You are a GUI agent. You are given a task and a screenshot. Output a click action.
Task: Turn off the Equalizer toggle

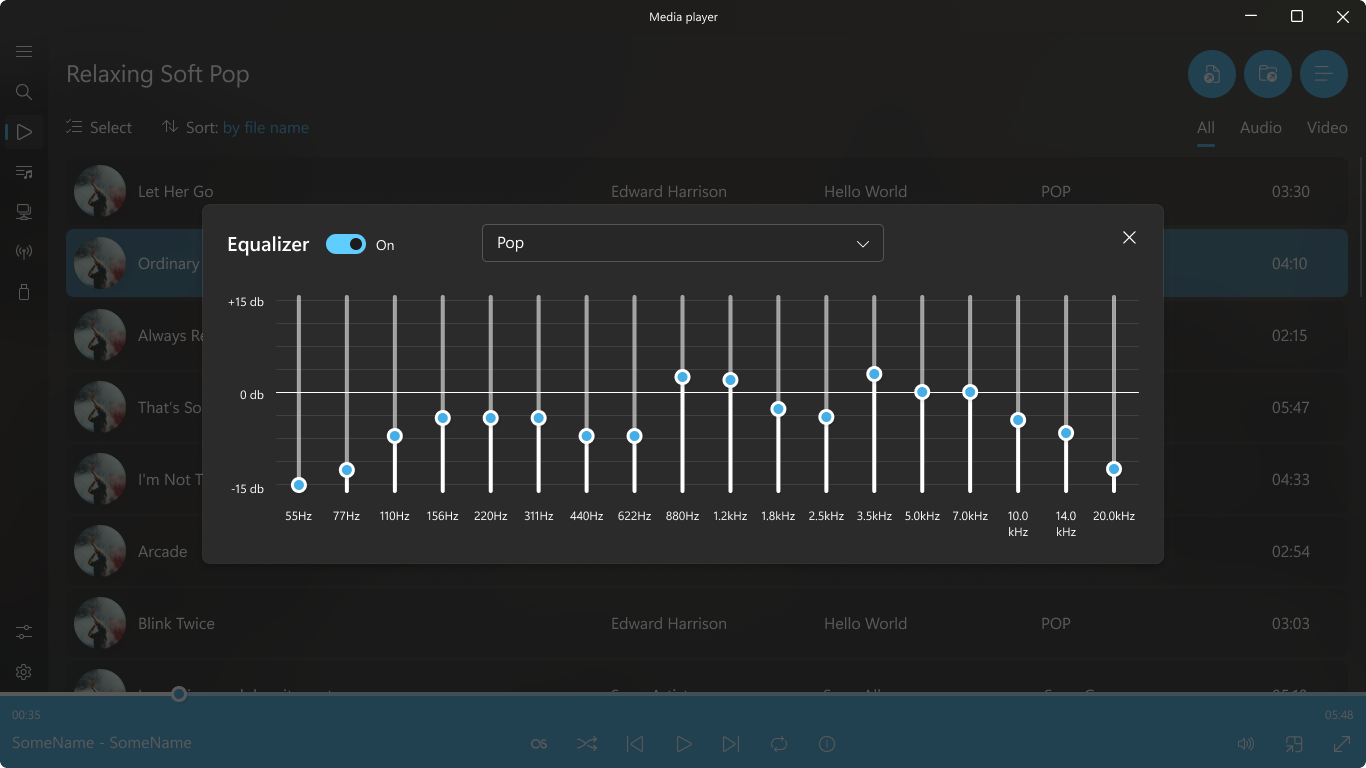[x=345, y=243]
